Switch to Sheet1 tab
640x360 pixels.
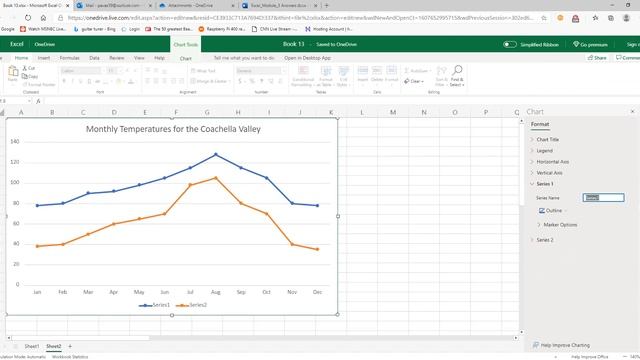[x=32, y=346]
